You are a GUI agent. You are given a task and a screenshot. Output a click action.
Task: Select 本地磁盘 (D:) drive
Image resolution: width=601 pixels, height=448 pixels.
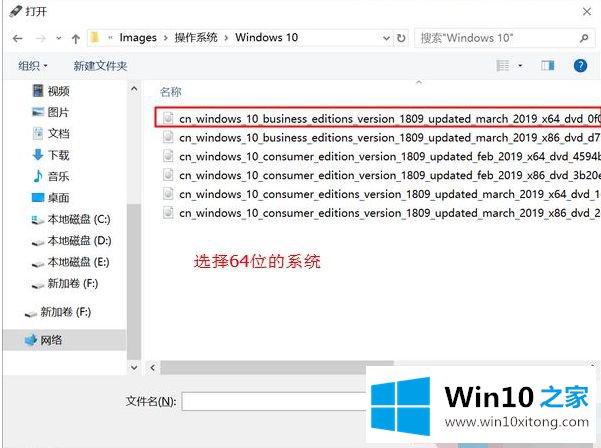pyautogui.click(x=71, y=241)
